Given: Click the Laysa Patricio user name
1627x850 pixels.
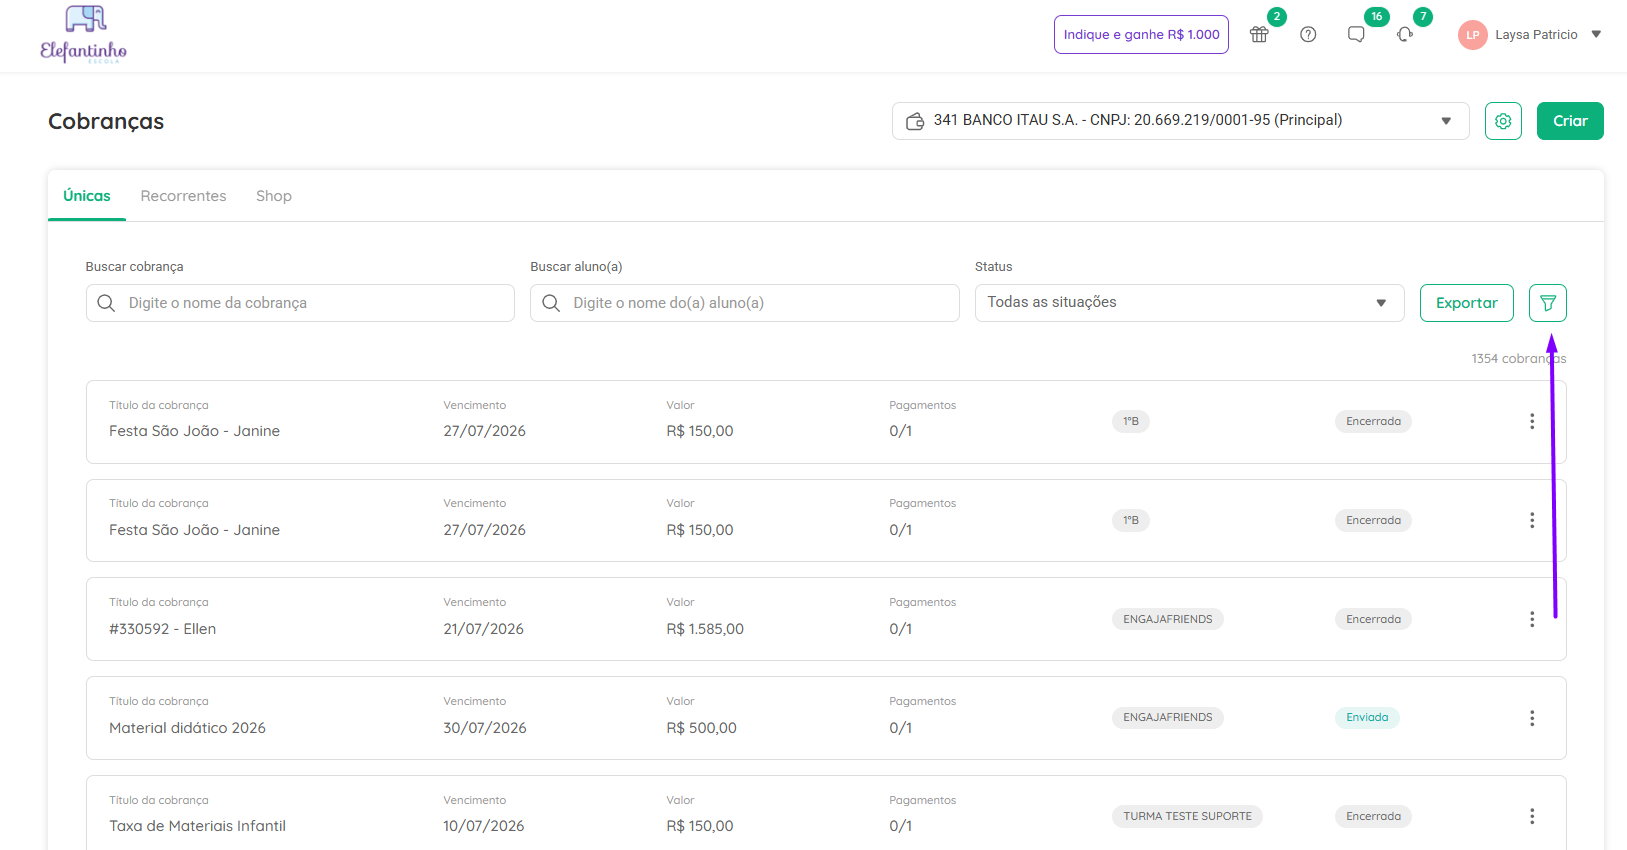Looking at the screenshot, I should tap(1536, 35).
